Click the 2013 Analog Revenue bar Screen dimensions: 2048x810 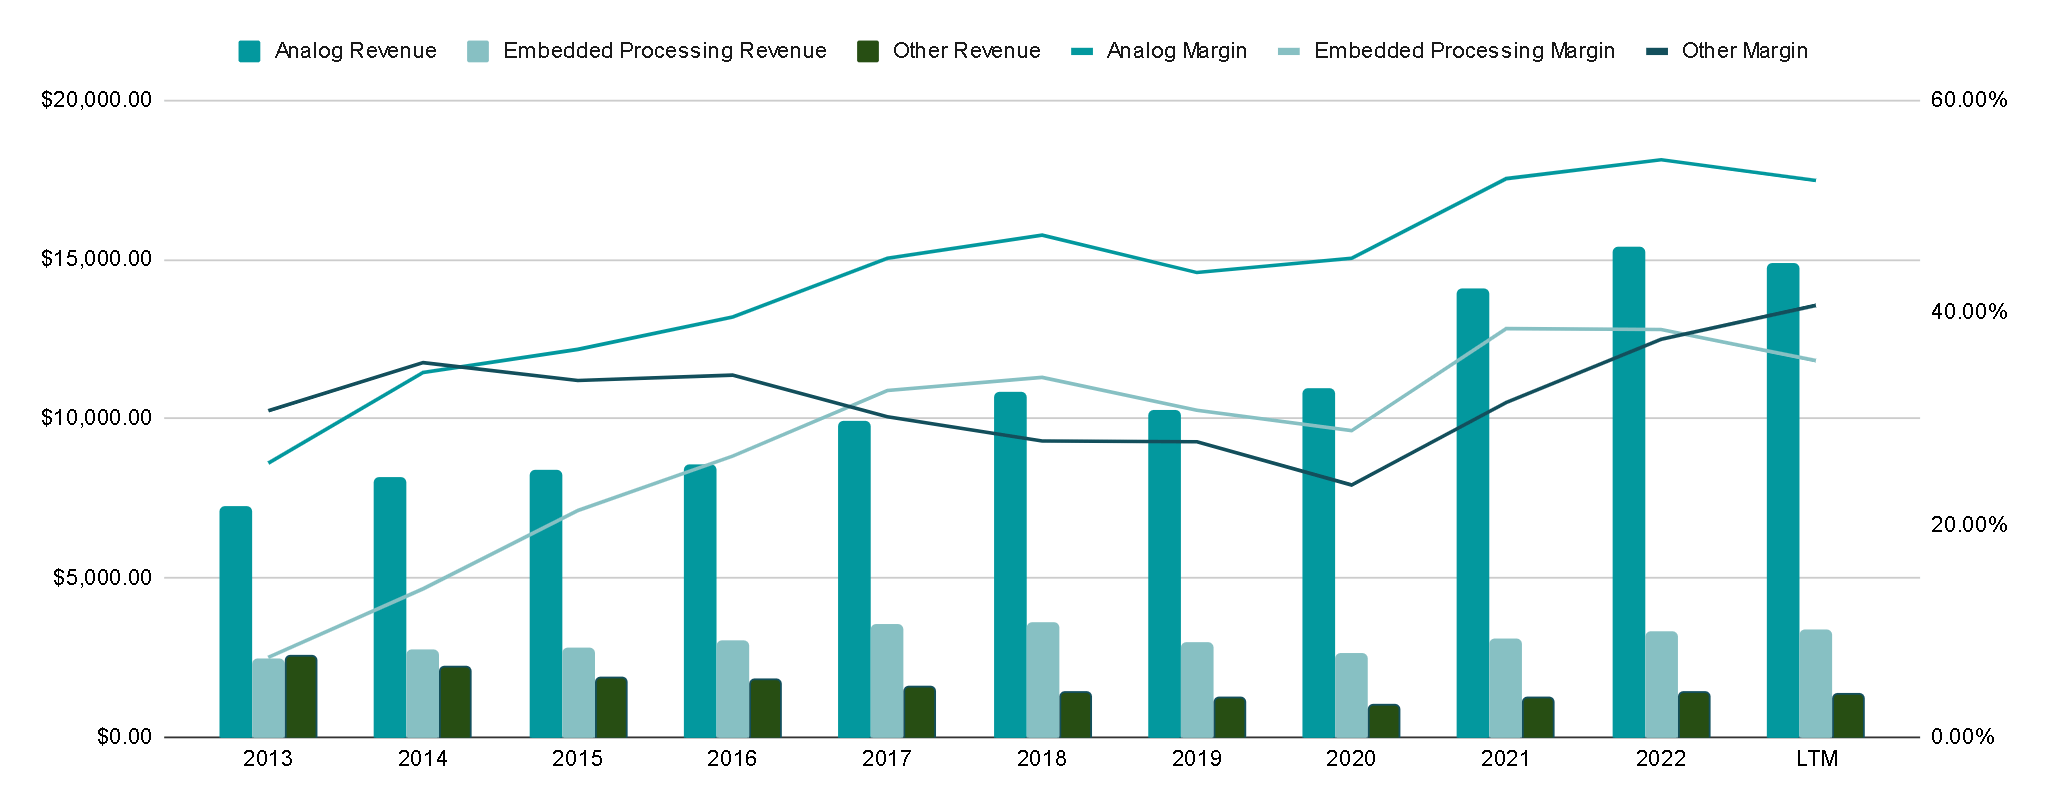tap(236, 622)
